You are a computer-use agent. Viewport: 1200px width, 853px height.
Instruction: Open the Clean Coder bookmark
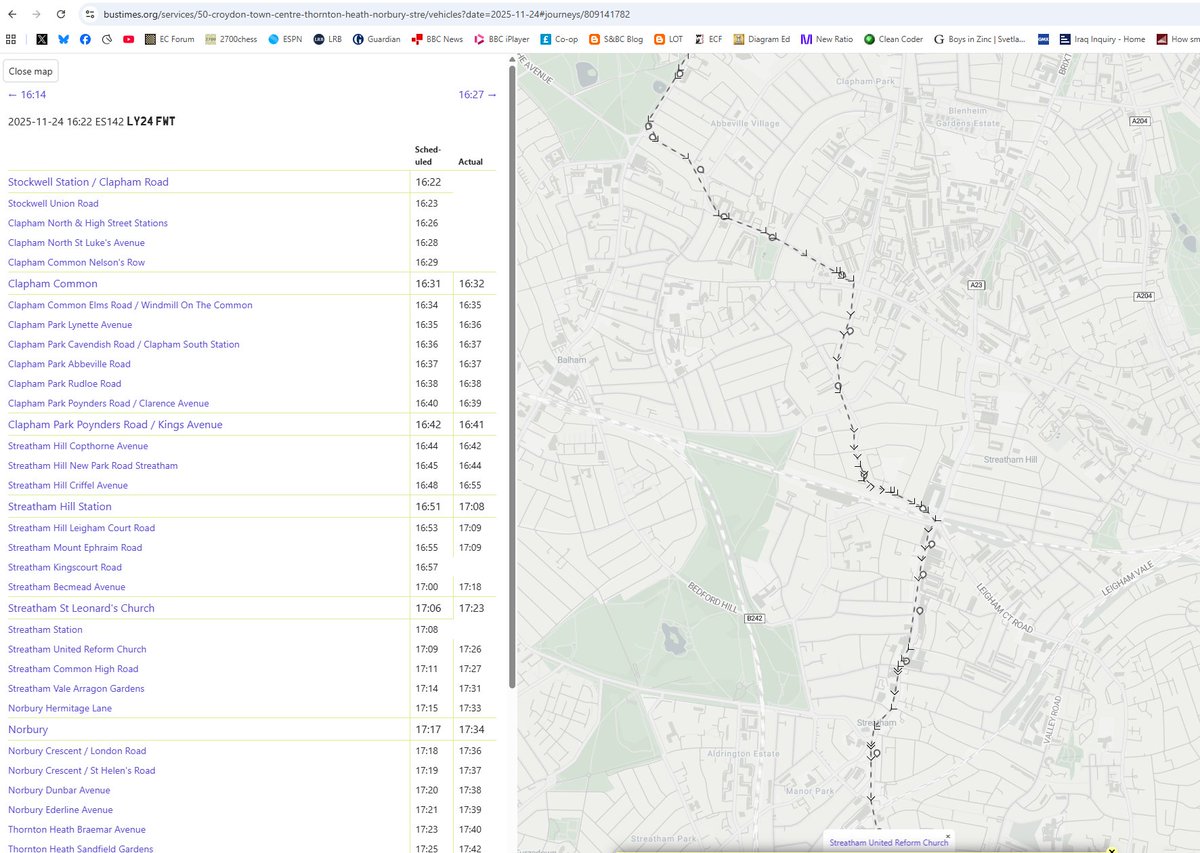894,39
